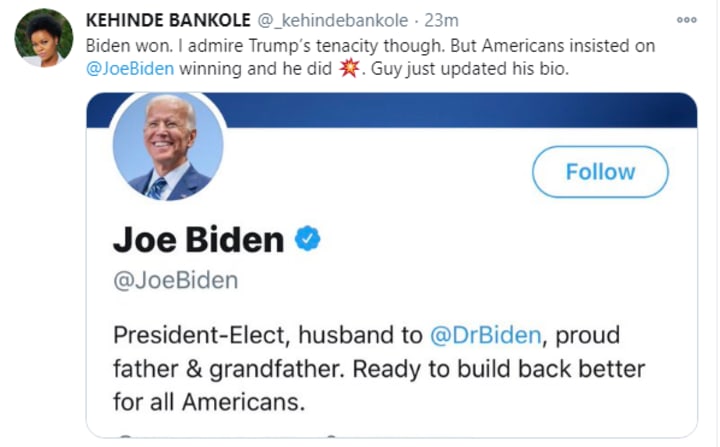Screen dimensions: 720x447
Task: Click the blue verified badge beside Joe Biden
Action: pos(308,238)
